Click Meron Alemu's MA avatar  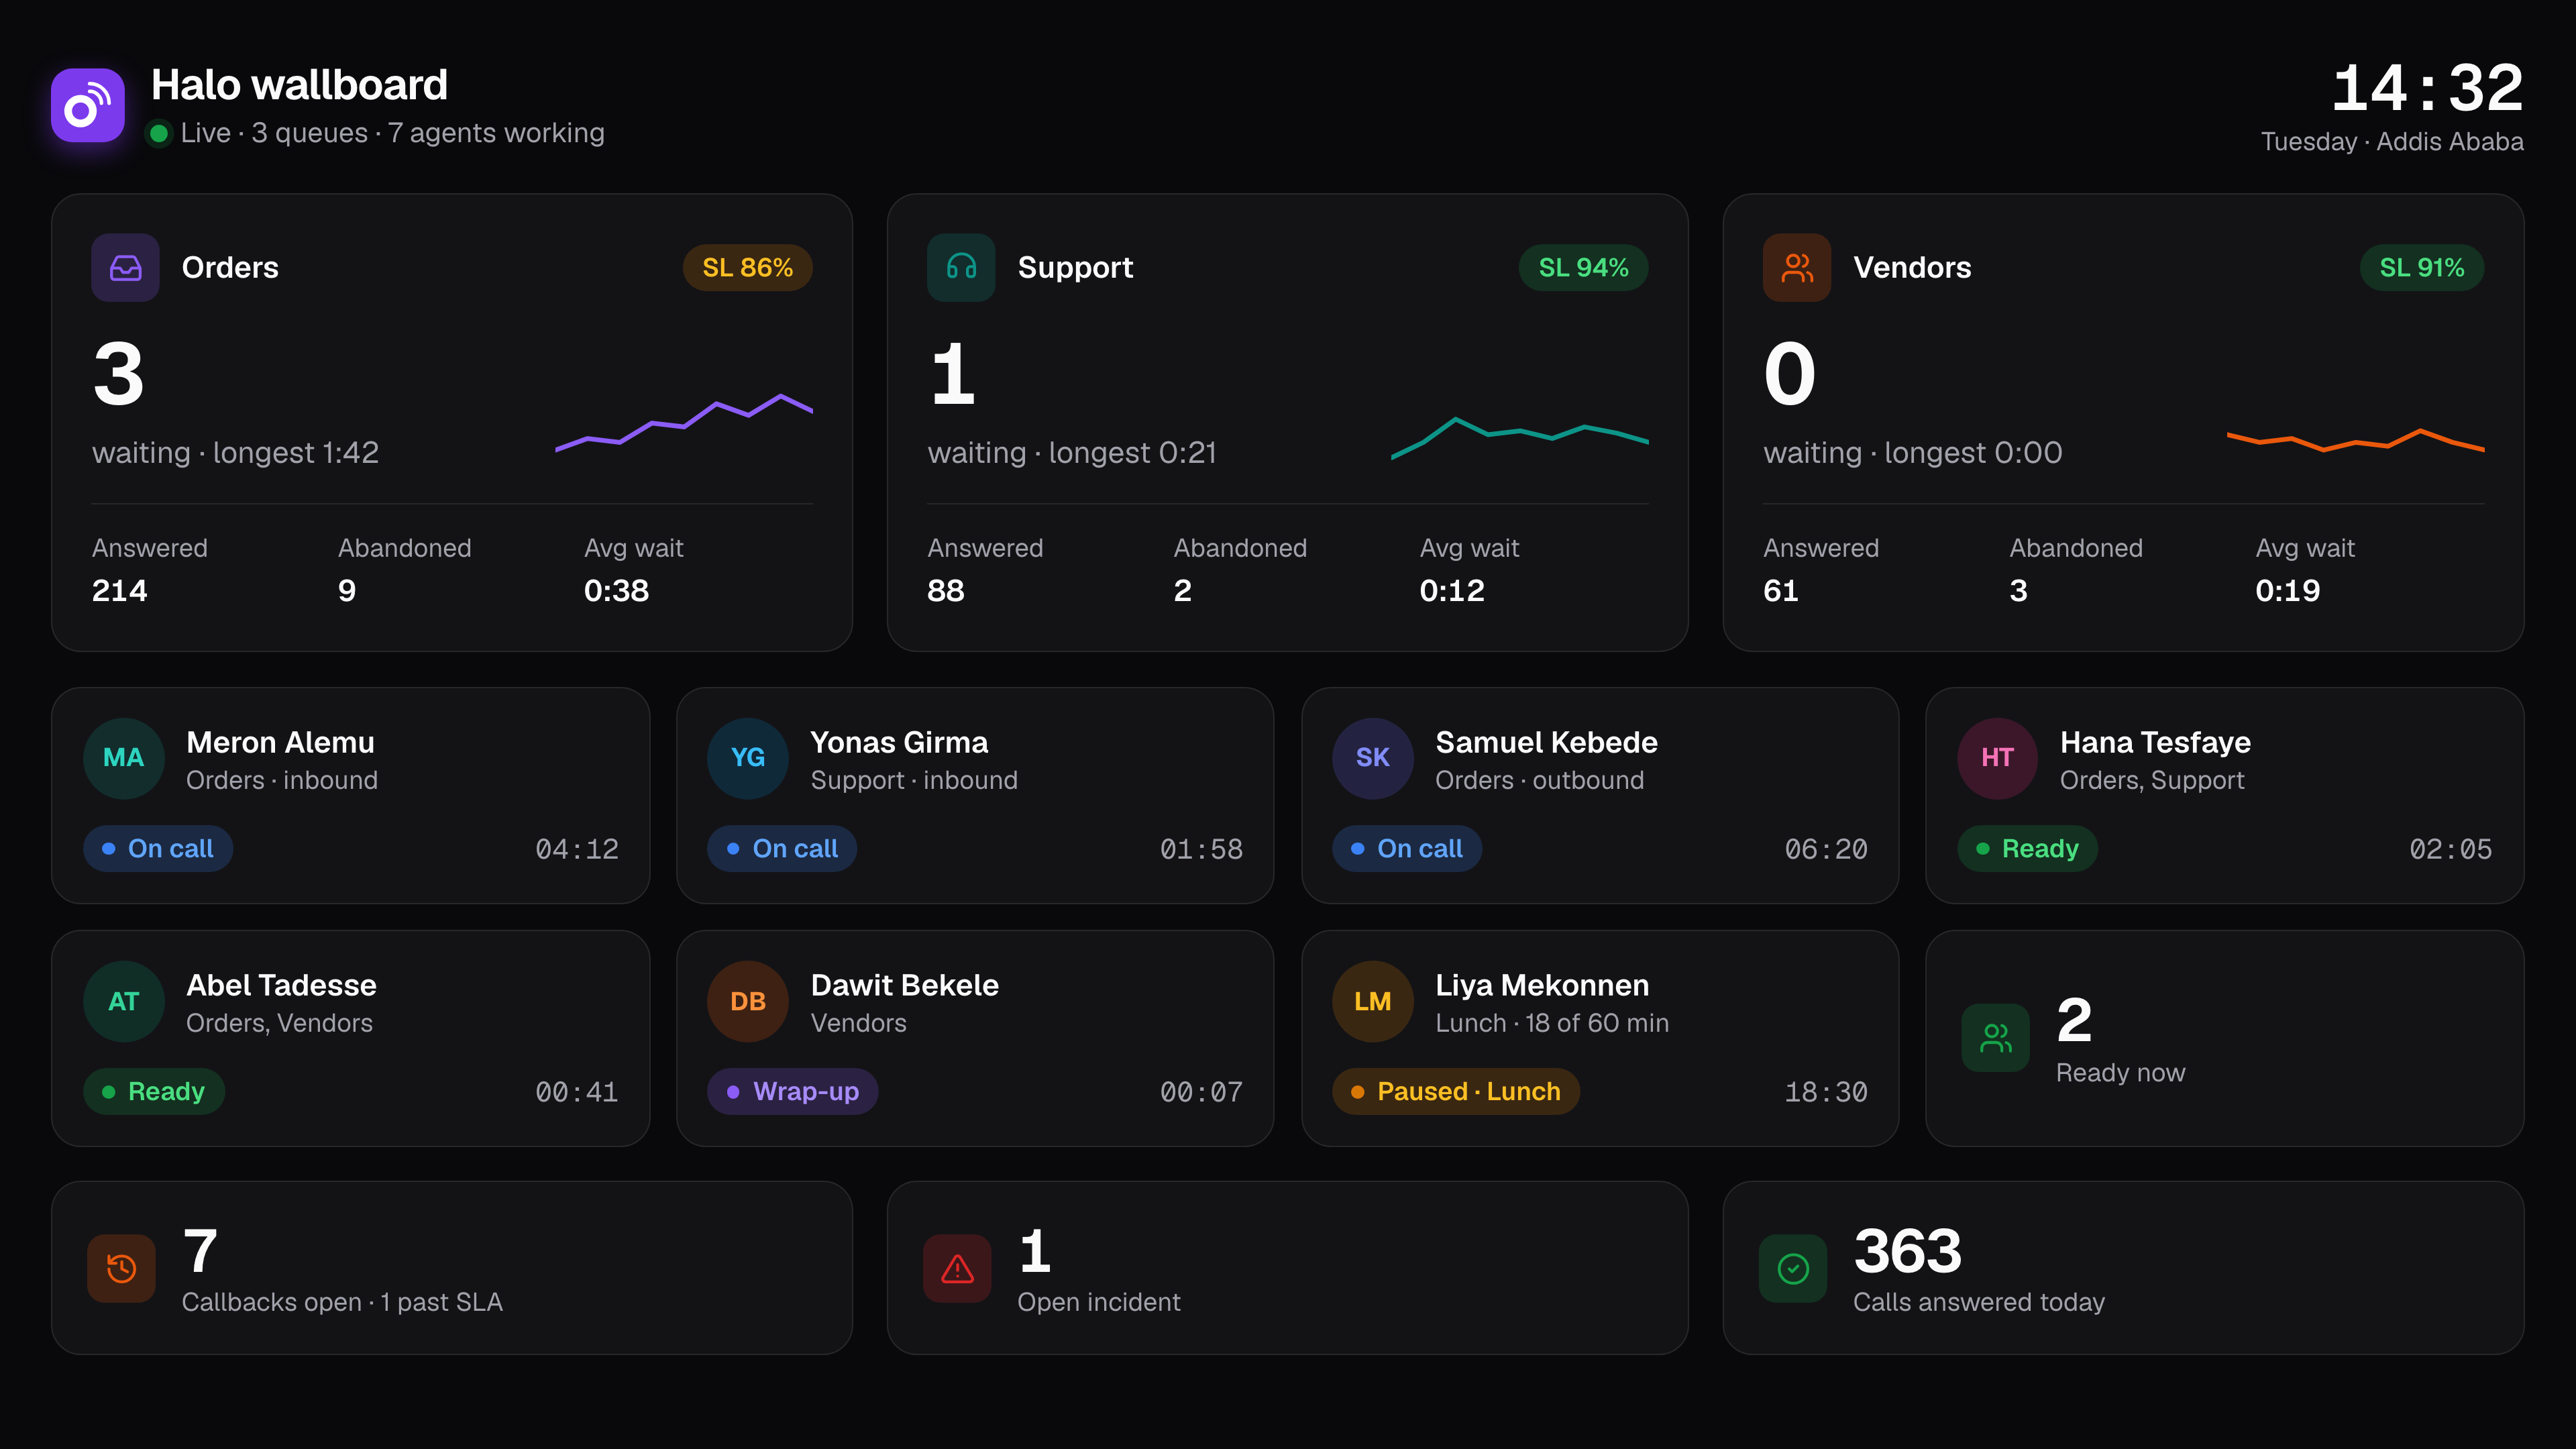123,758
